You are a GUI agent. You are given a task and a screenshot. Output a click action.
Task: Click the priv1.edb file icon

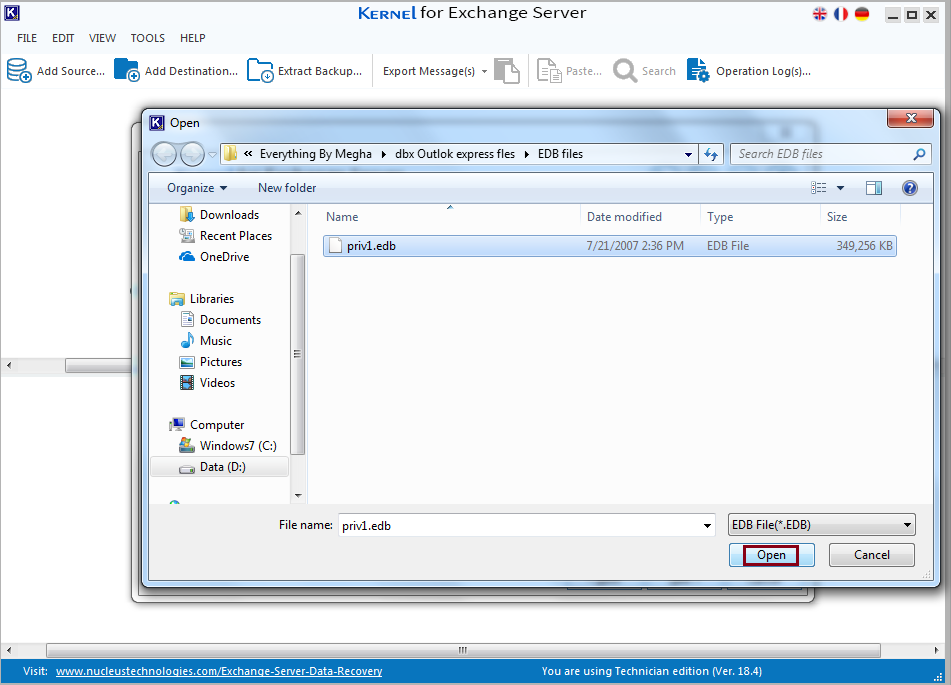point(335,246)
